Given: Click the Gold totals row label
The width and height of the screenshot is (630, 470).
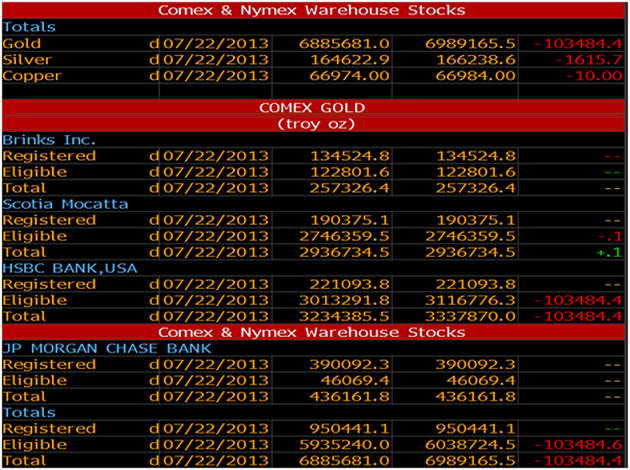Looking at the screenshot, I should tap(22, 43).
